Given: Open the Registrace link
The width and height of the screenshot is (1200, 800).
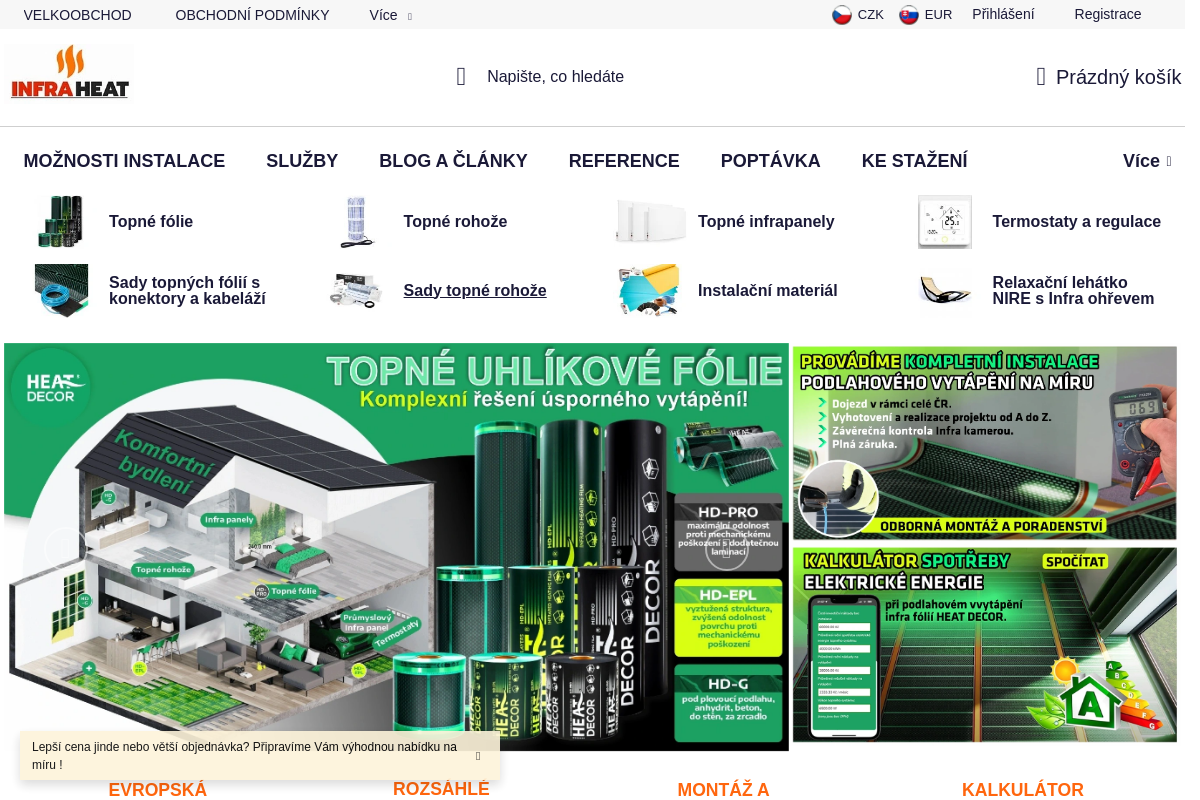Looking at the screenshot, I should tap(1107, 14).
